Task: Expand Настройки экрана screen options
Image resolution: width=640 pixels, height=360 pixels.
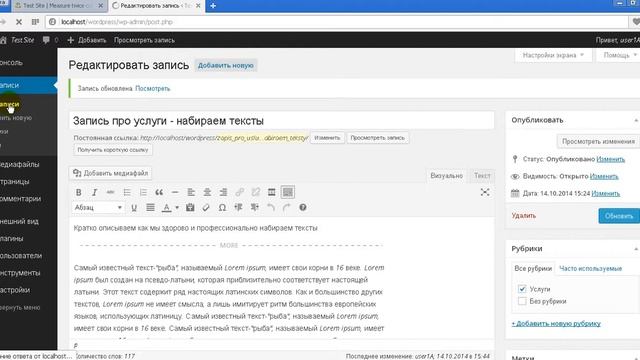Action: (x=553, y=55)
